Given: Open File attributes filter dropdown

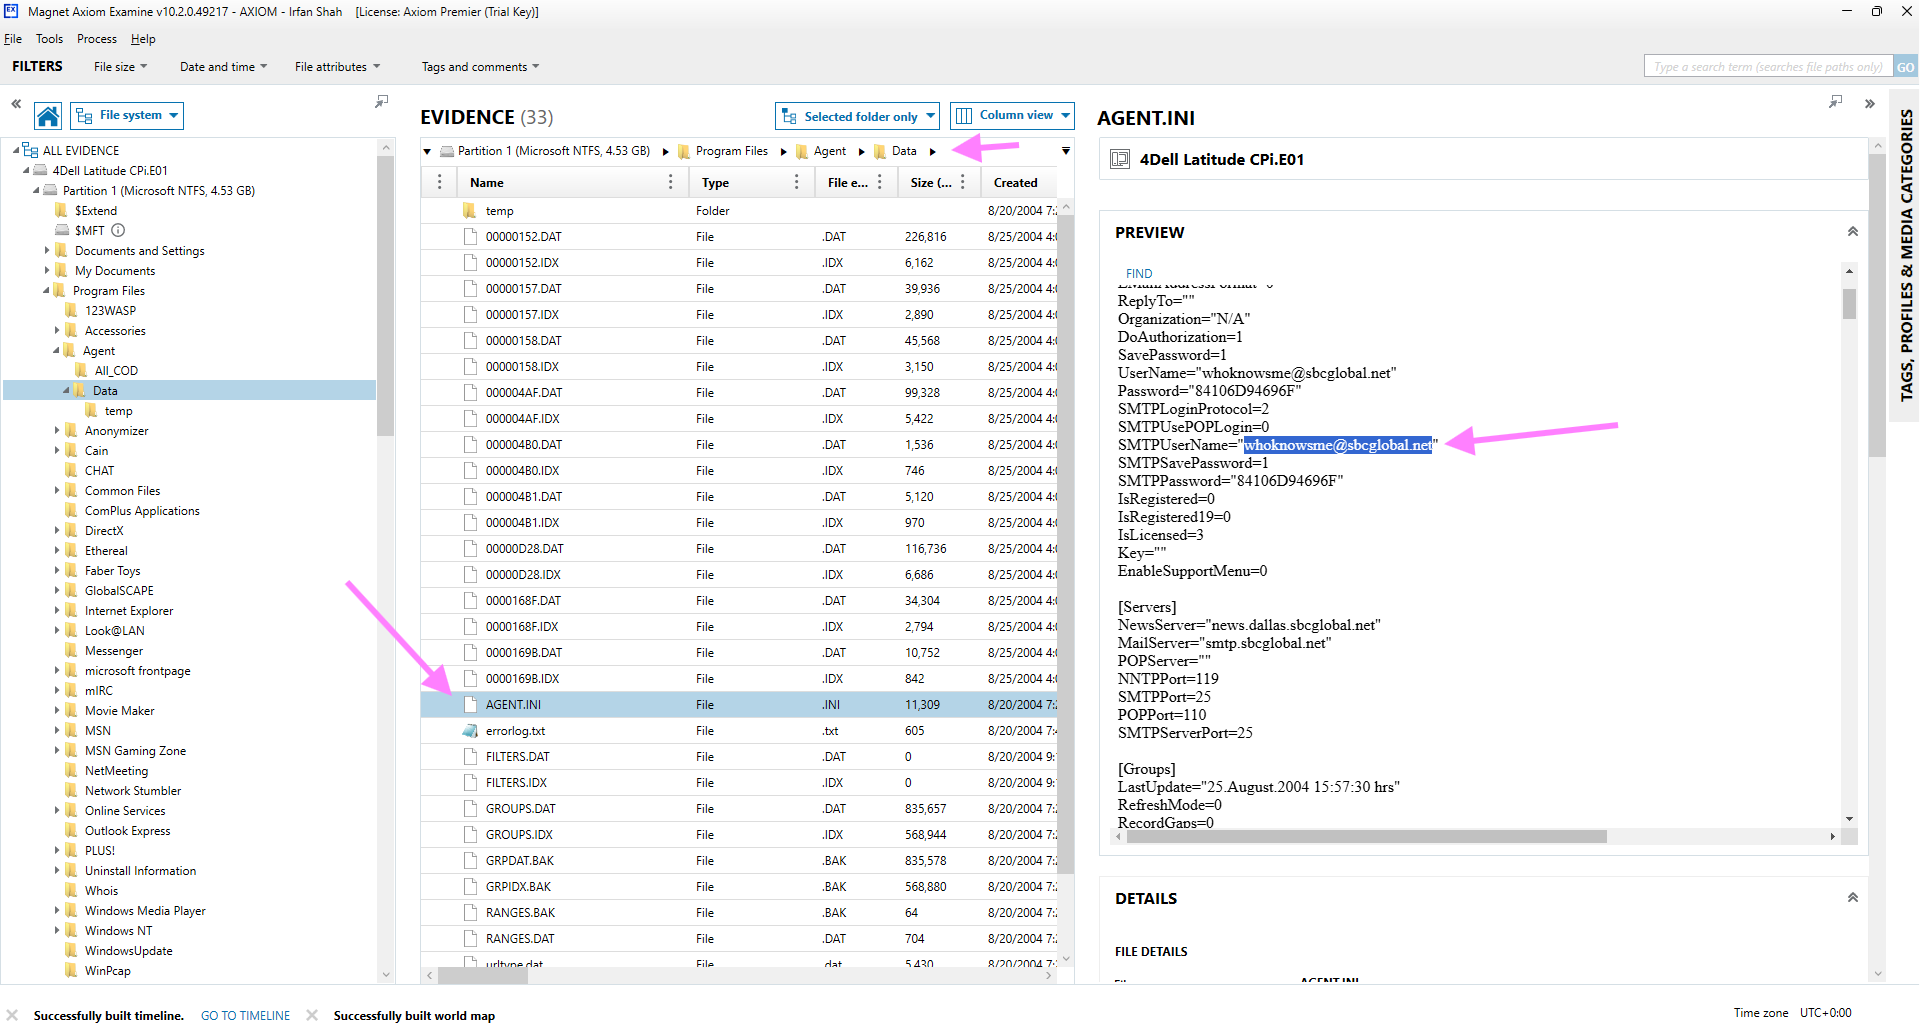Looking at the screenshot, I should pyautogui.click(x=337, y=67).
